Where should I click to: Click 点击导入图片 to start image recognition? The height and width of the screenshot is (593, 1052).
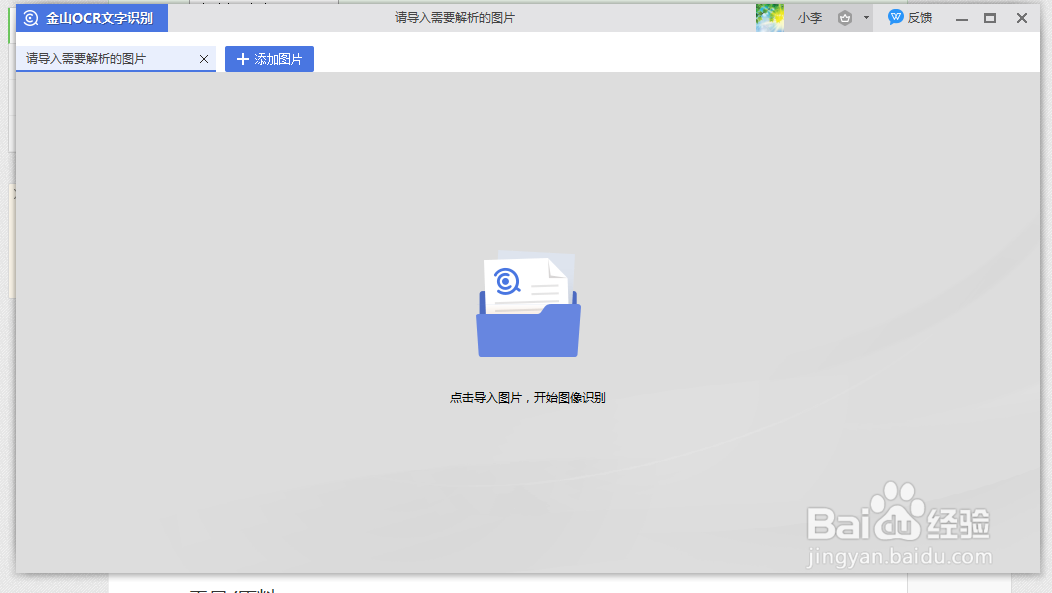[x=528, y=397]
